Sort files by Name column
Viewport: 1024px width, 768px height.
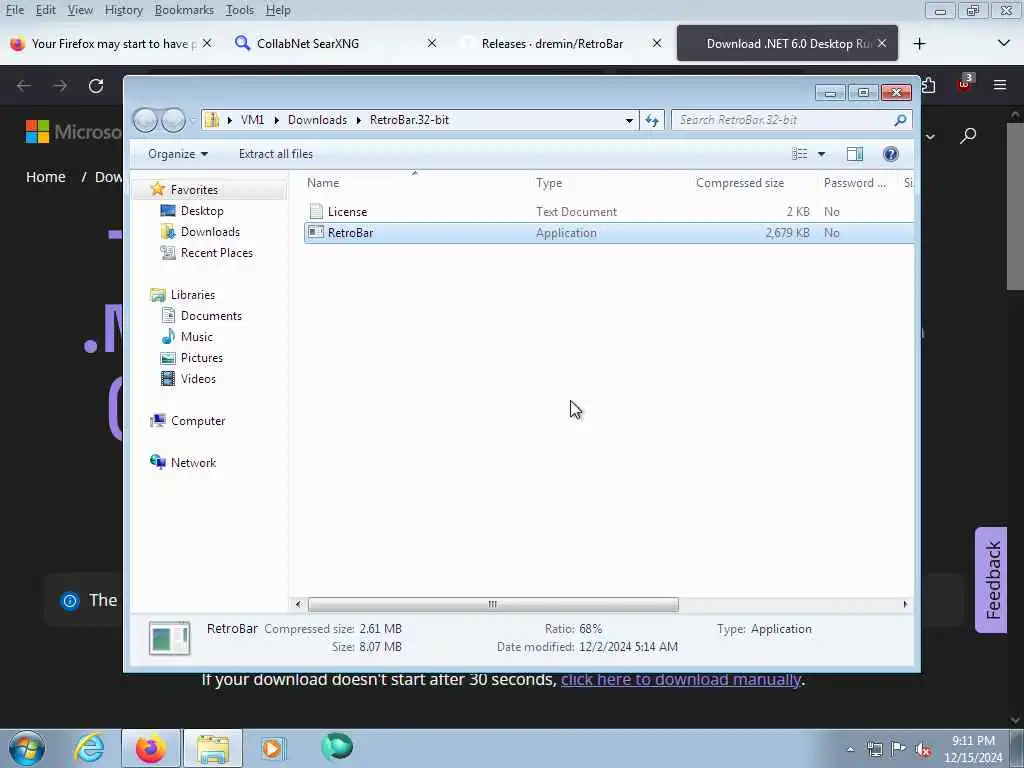[x=418, y=183]
